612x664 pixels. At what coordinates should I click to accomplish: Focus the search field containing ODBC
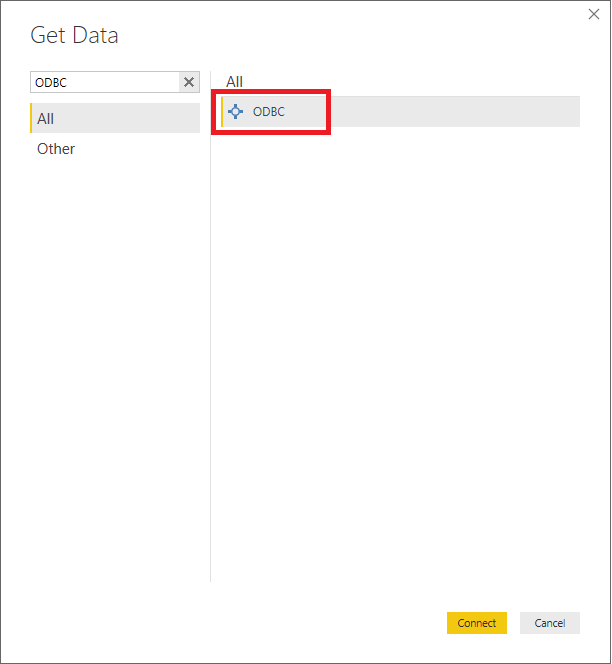pos(105,82)
